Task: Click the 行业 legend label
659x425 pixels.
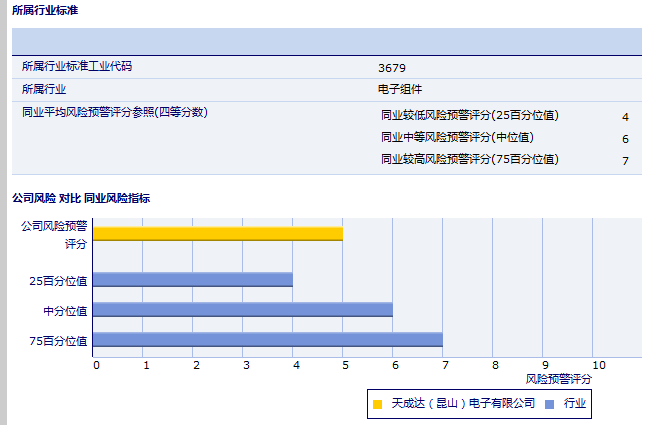Action: tap(575, 404)
